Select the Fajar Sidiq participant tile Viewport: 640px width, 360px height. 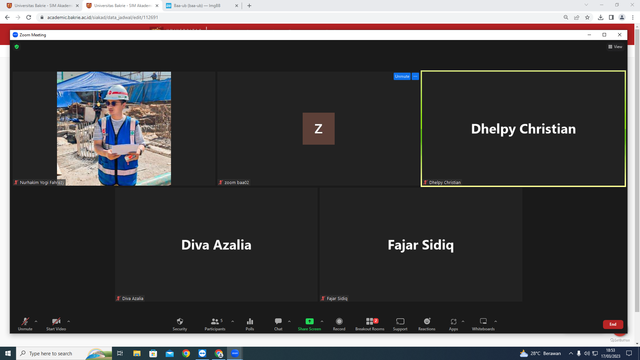421,244
